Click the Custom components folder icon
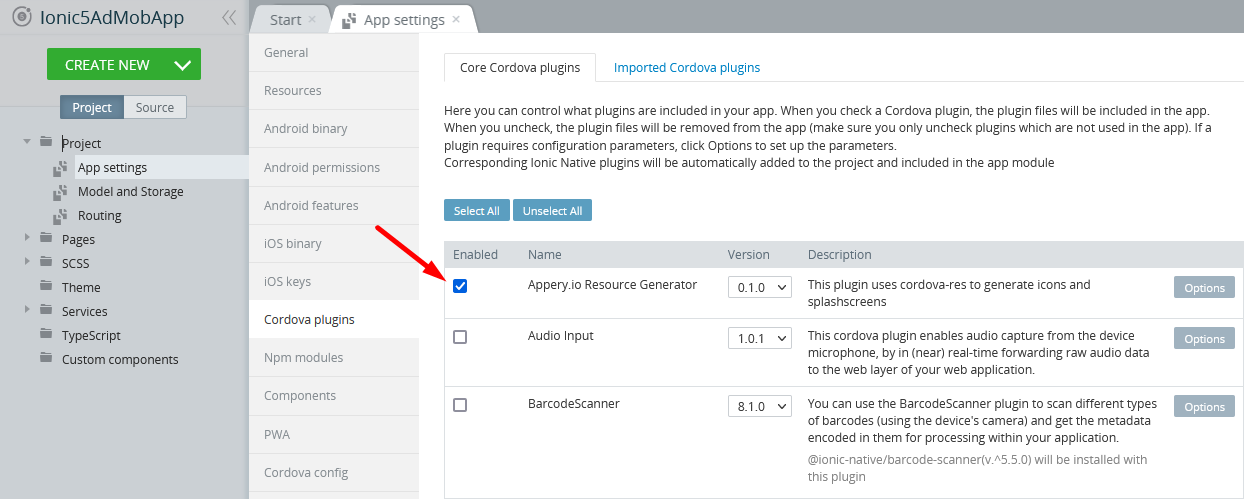This screenshot has width=1244, height=499. tap(46, 359)
